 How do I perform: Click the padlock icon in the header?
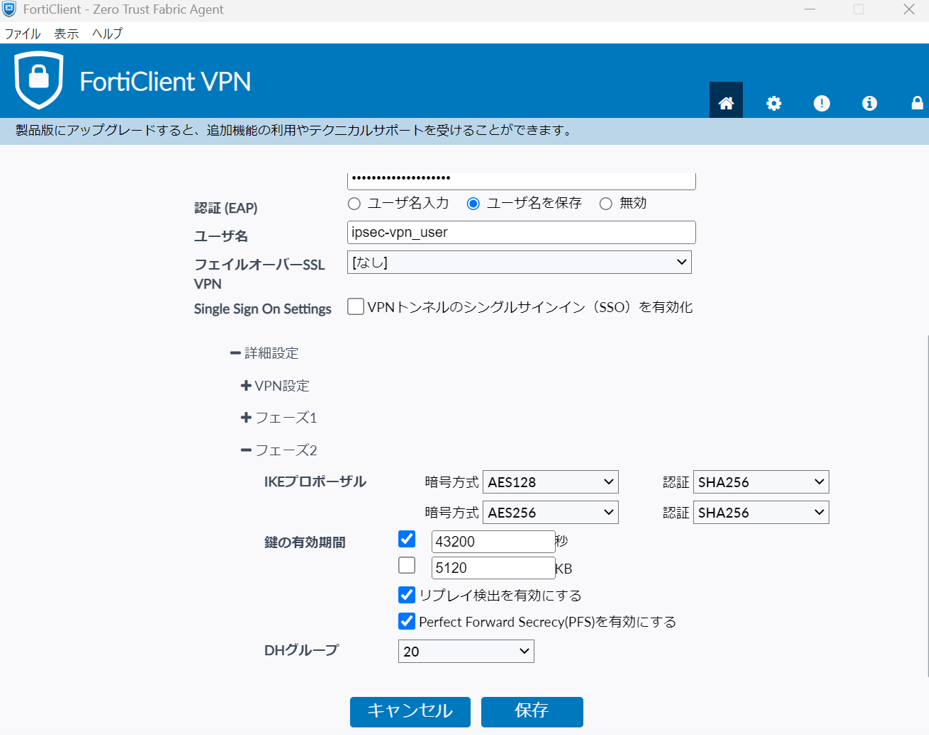click(917, 103)
